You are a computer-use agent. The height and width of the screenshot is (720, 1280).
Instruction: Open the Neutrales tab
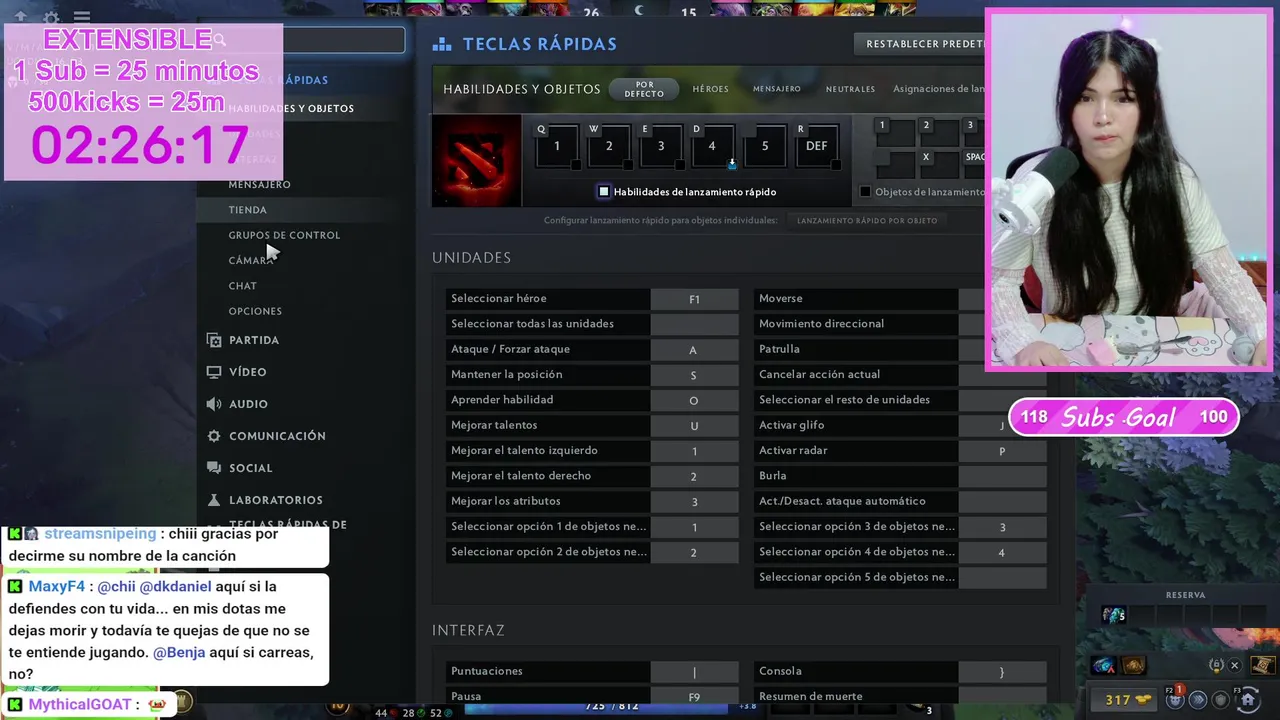click(x=850, y=89)
